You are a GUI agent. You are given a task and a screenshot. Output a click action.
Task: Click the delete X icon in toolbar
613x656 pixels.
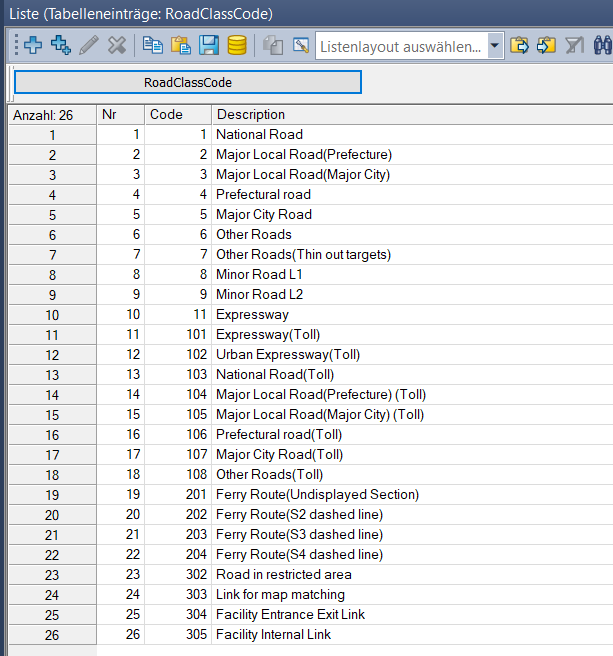pos(117,45)
